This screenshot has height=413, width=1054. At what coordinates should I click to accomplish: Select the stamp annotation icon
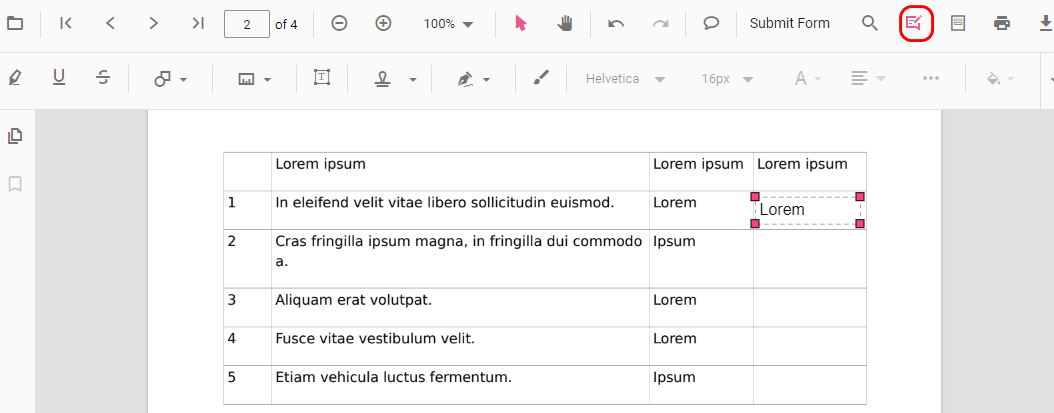(x=383, y=79)
